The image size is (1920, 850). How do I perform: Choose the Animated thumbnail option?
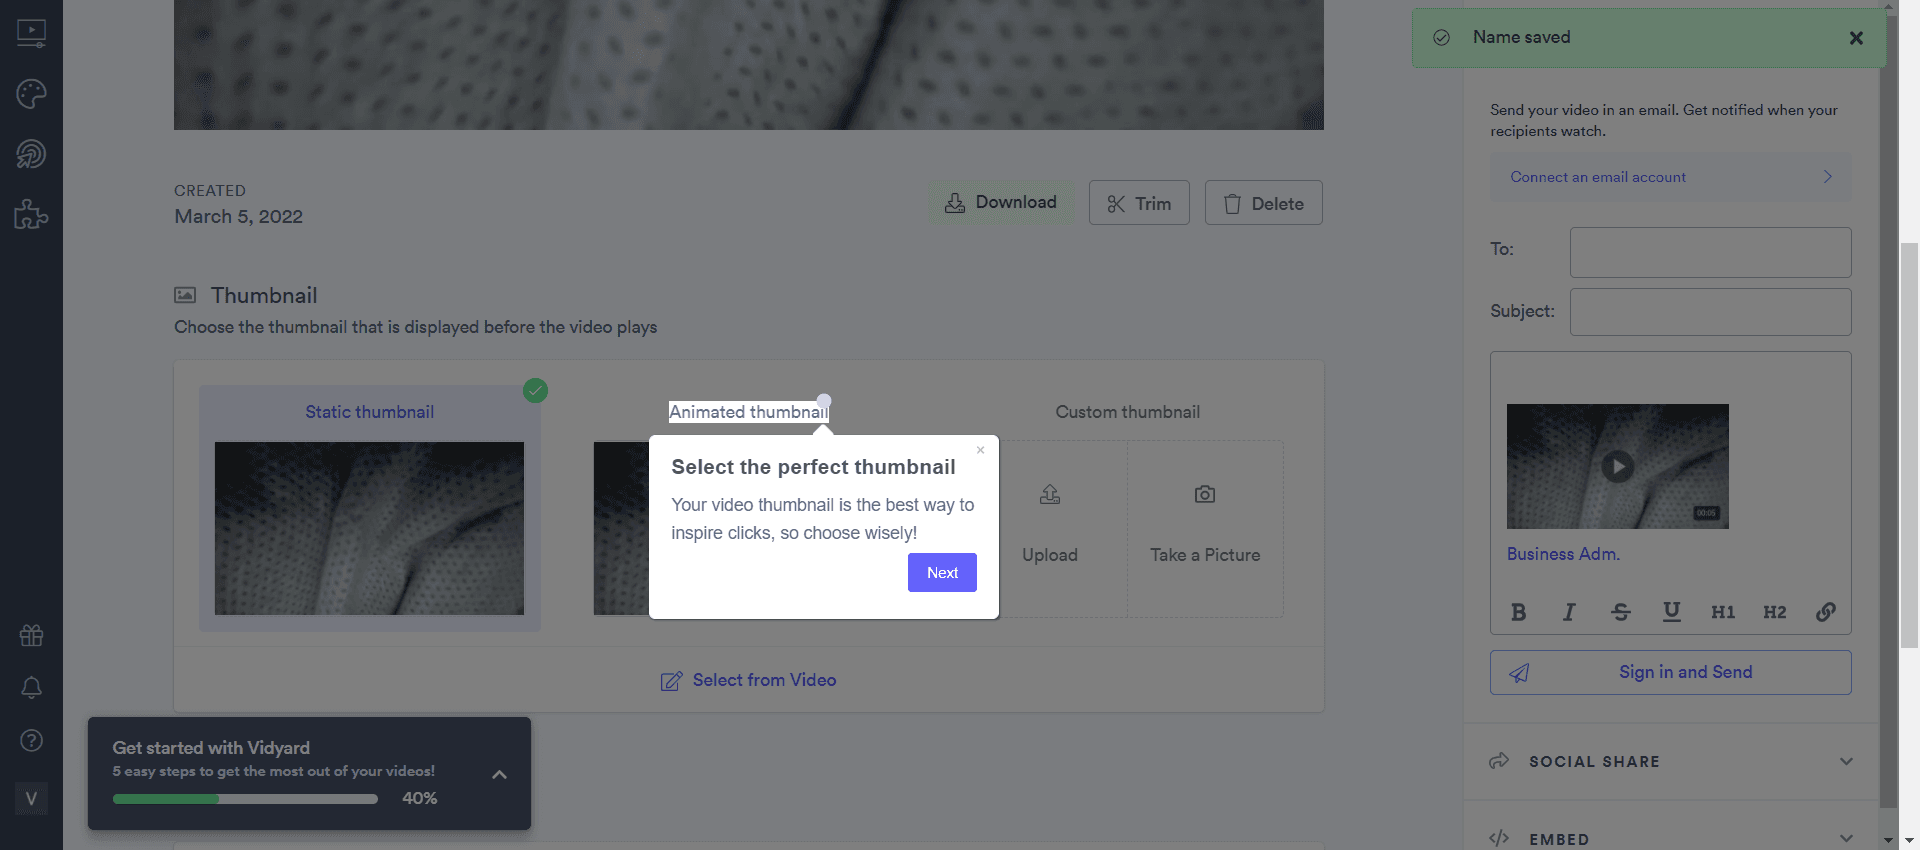tap(749, 412)
